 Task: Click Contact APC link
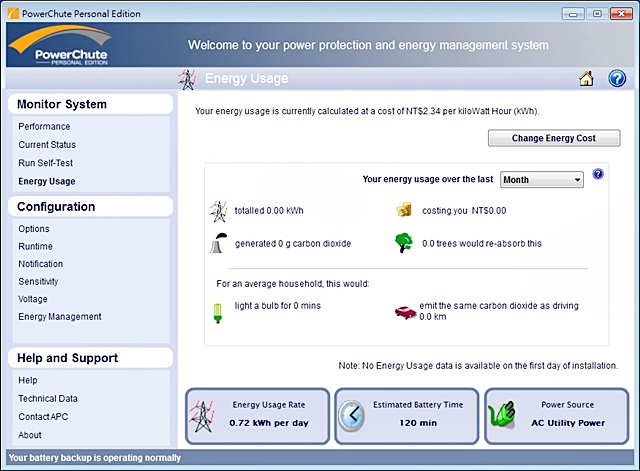pyautogui.click(x=43, y=417)
